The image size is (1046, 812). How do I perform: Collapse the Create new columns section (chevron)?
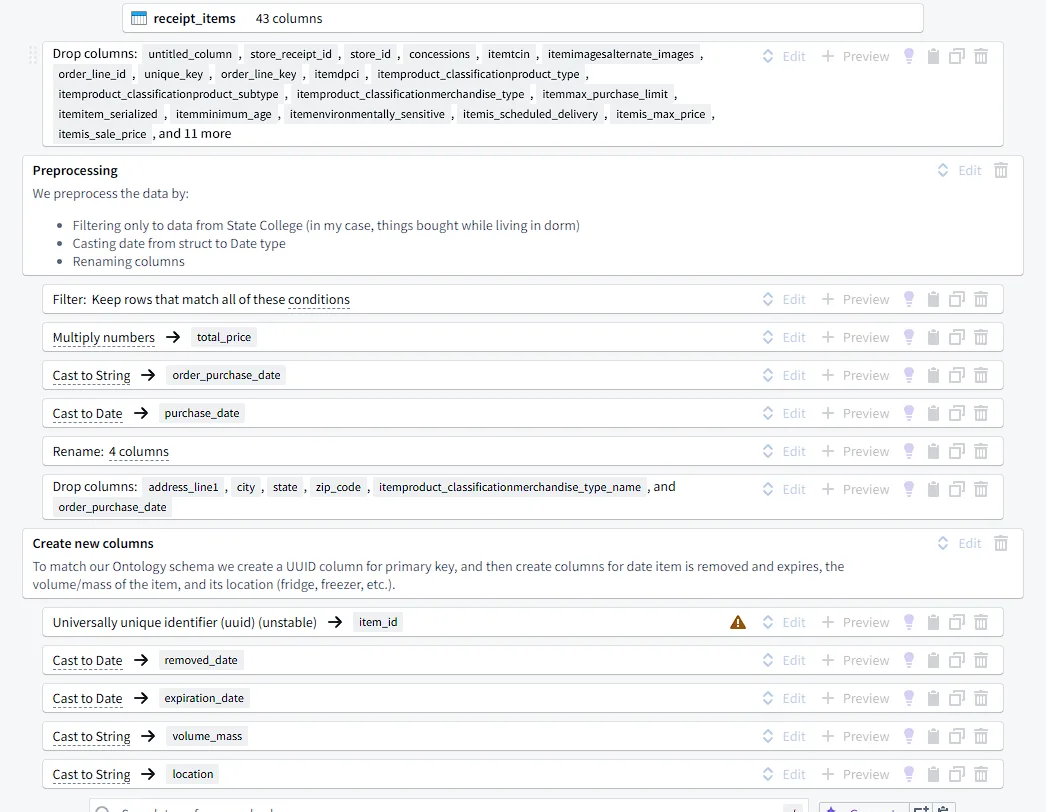(943, 543)
